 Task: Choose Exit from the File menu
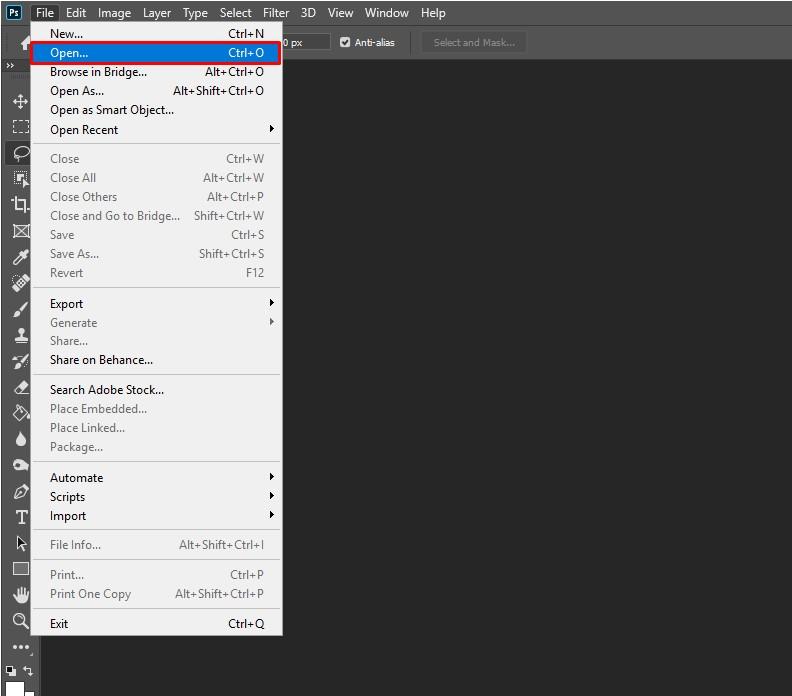157,624
